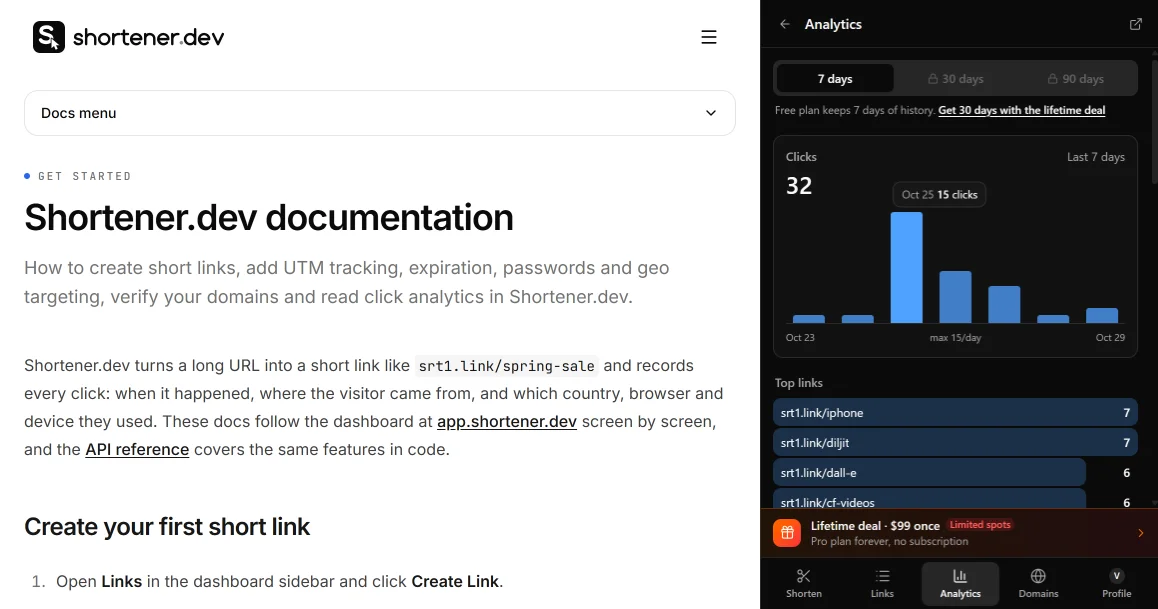The height and width of the screenshot is (609, 1158).
Task: Click the Oct 27 chart bar
Action: click(1004, 305)
